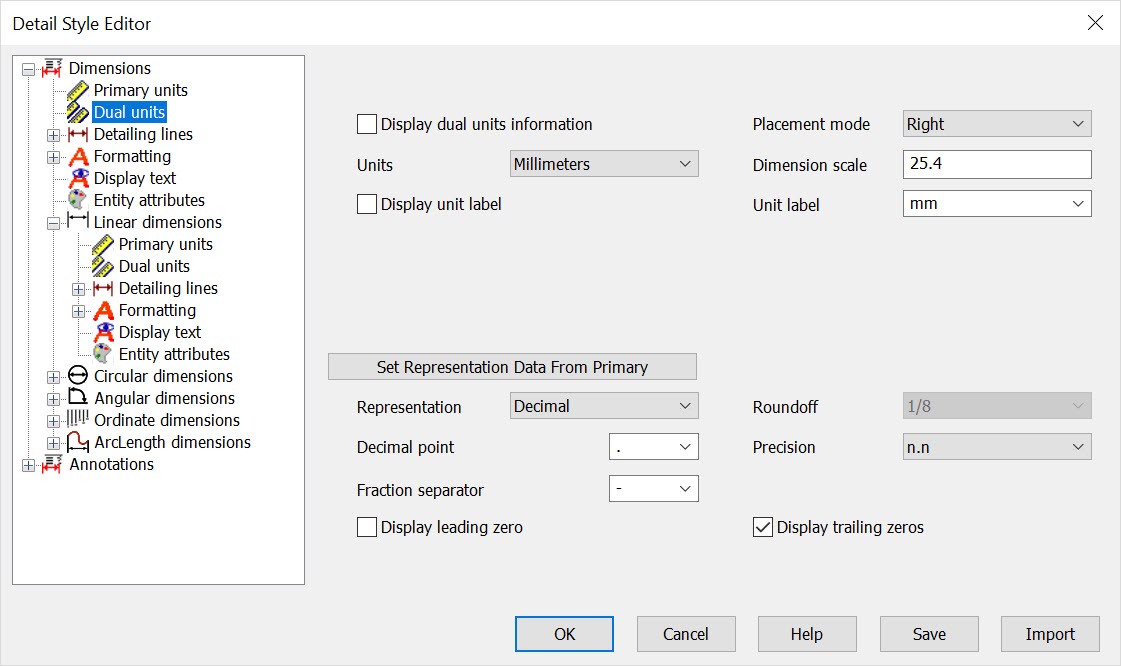Viewport: 1121px width, 666px height.
Task: Click the Save button
Action: [928, 633]
